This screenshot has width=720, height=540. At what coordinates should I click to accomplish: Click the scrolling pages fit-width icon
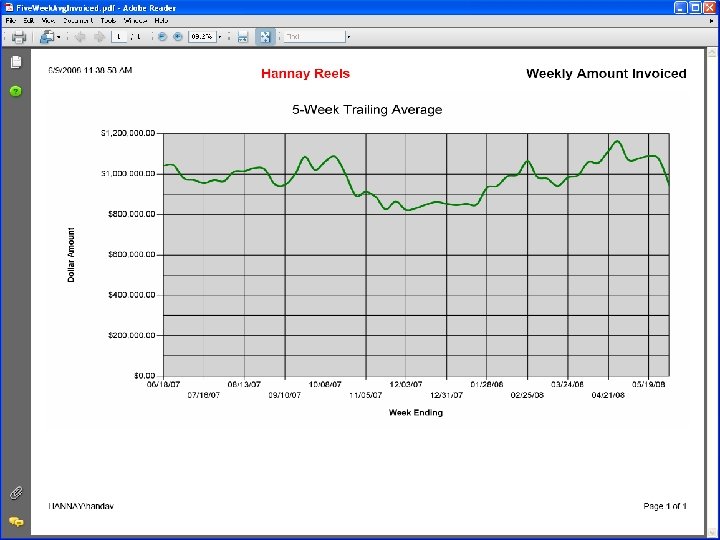coord(243,37)
